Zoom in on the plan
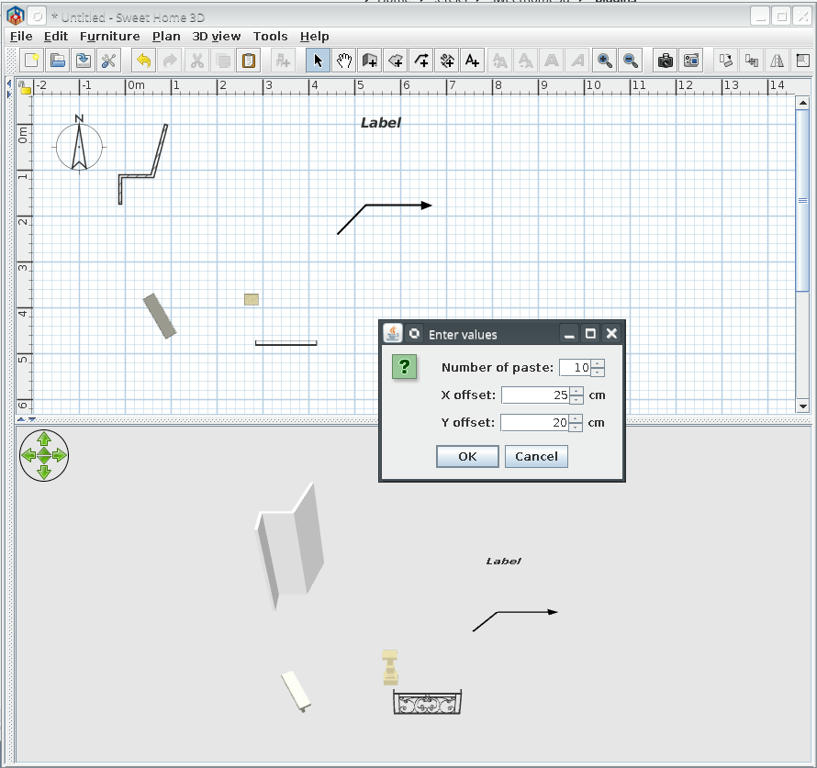Viewport: 817px width, 768px height. tap(604, 60)
